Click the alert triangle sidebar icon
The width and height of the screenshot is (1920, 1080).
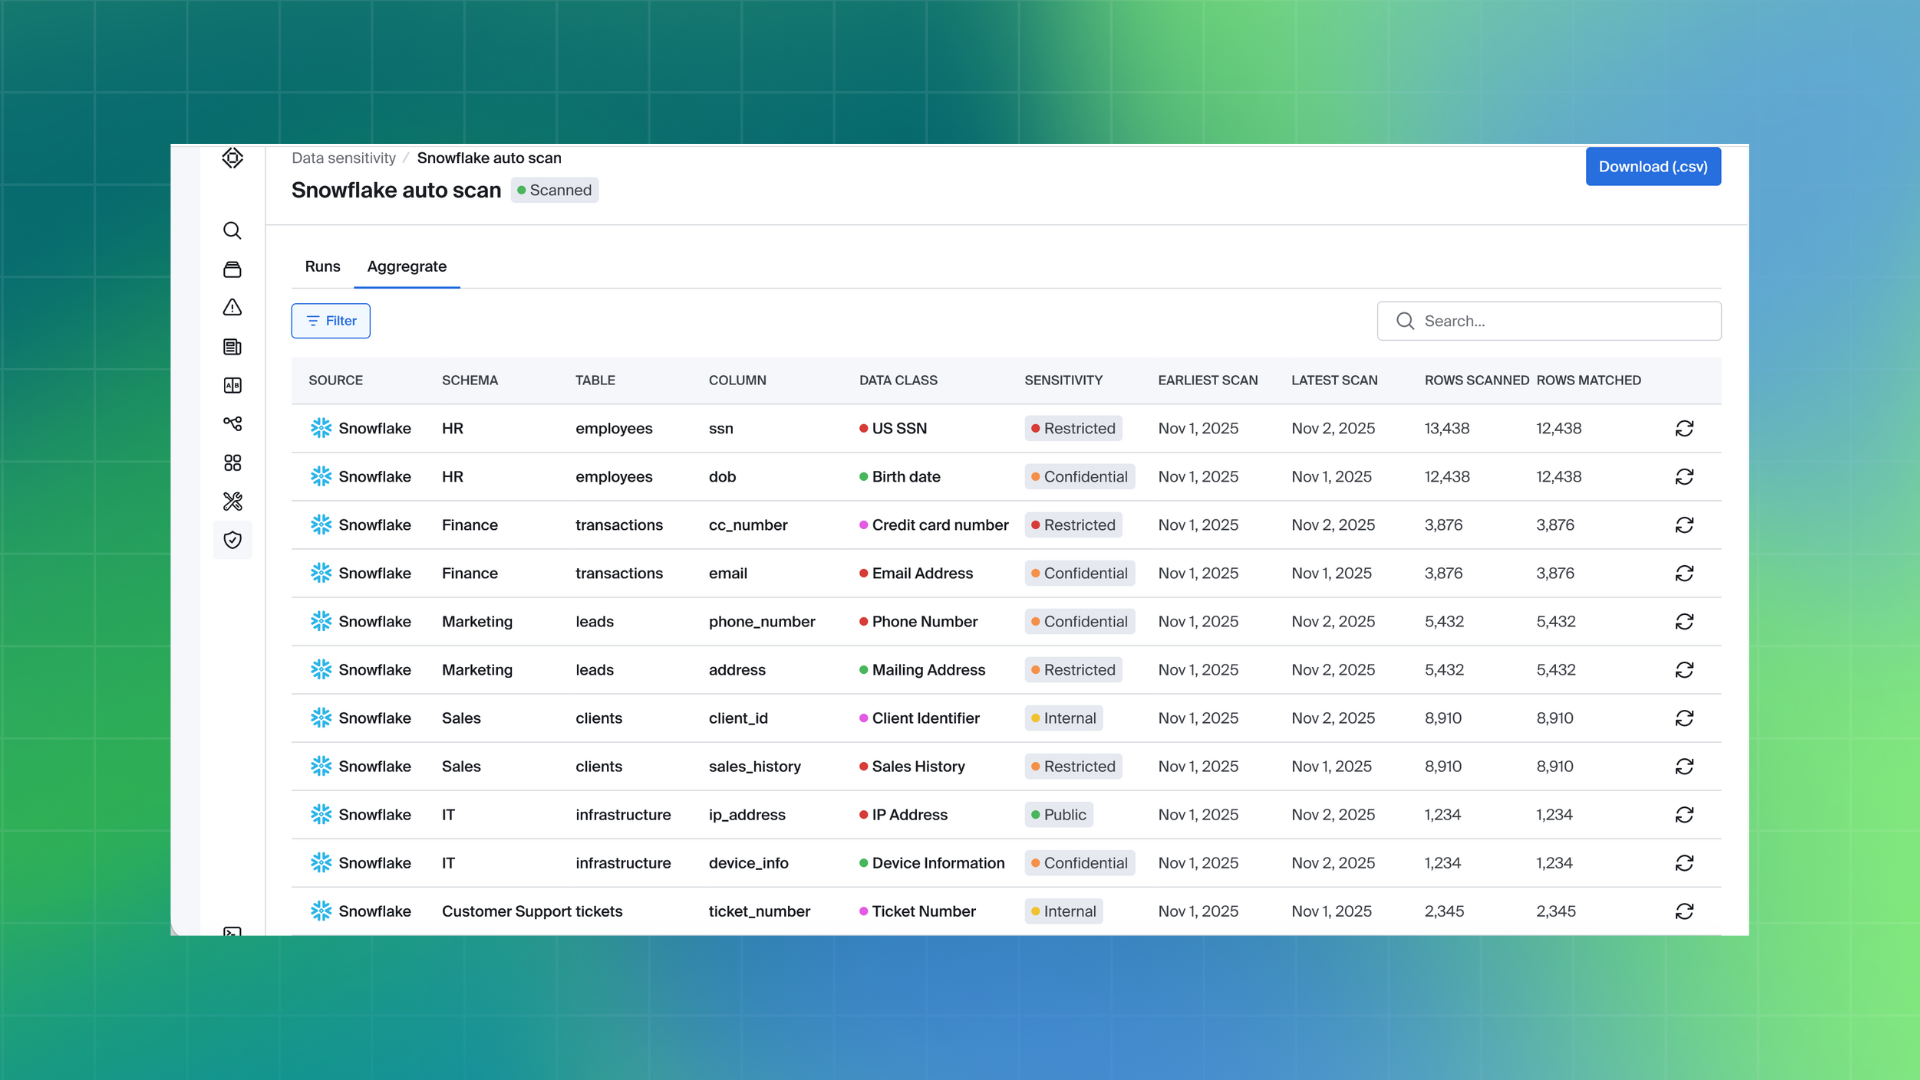(232, 308)
